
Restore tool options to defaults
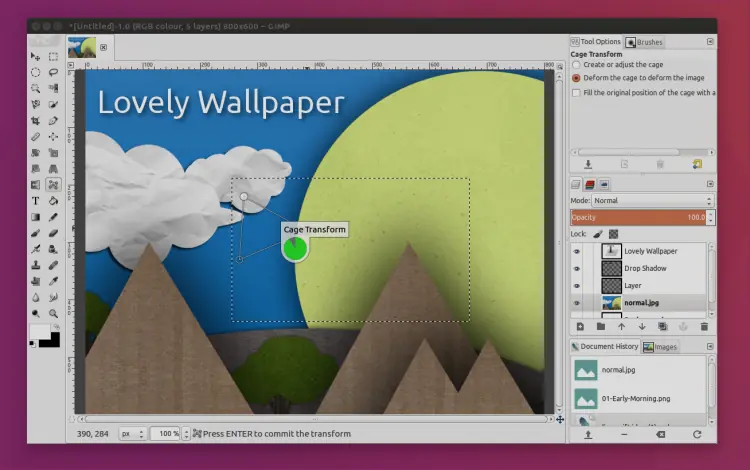point(697,164)
